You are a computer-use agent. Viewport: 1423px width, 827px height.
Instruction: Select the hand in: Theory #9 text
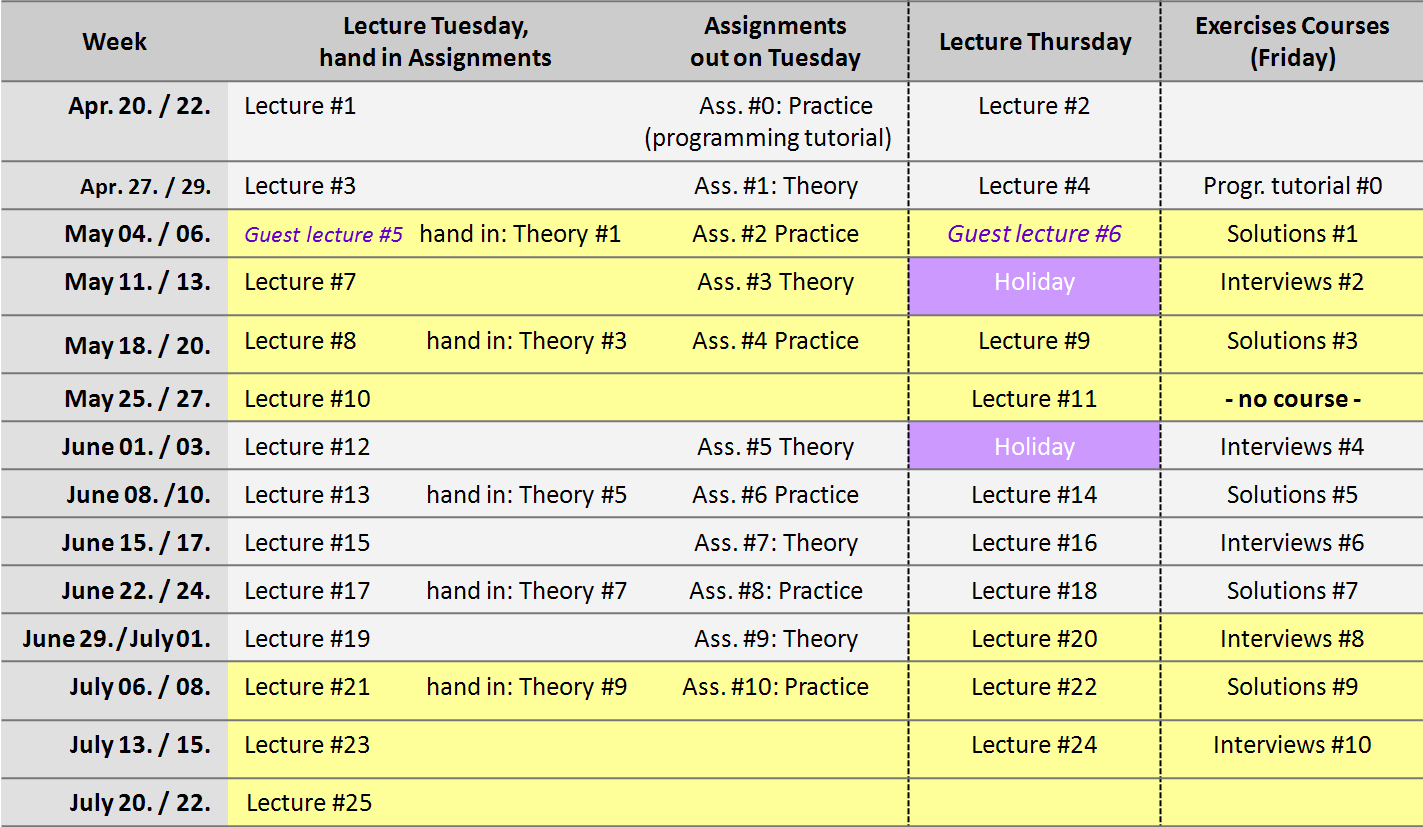527,687
